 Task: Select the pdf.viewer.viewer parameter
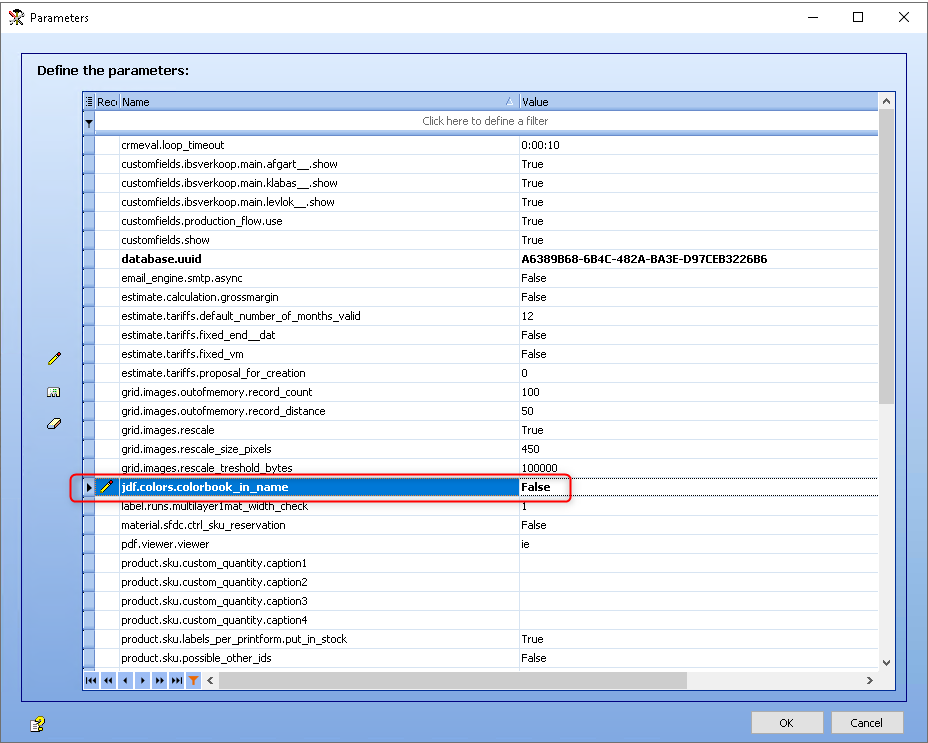click(x=480, y=543)
